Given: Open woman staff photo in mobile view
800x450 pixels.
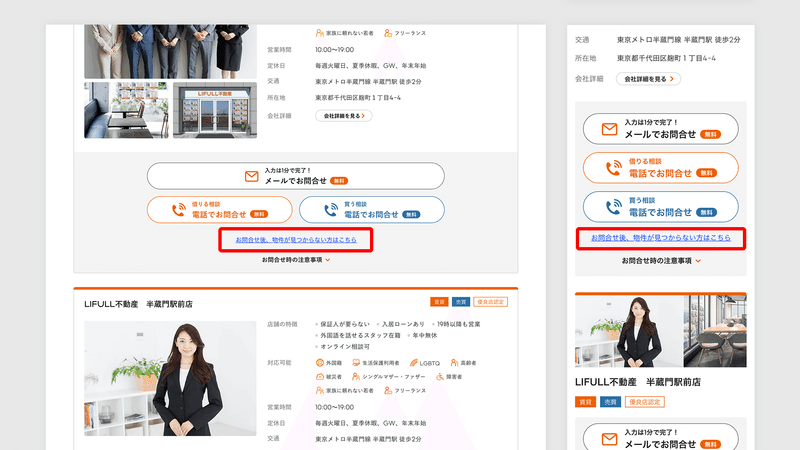Looking at the screenshot, I should coord(629,331).
